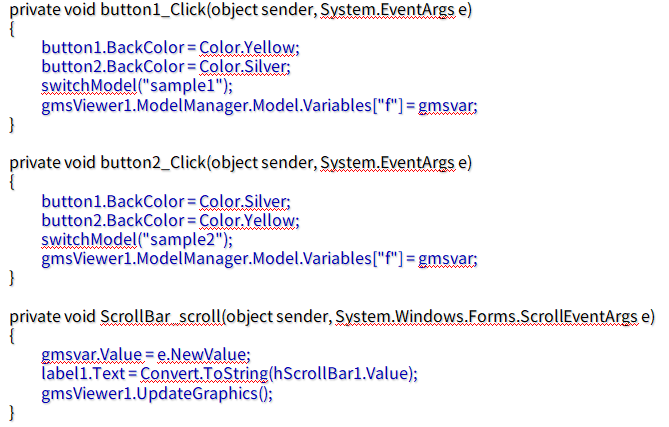This screenshot has height=427, width=669.
Task: Click Convert.ToString call
Action: [x=204, y=374]
